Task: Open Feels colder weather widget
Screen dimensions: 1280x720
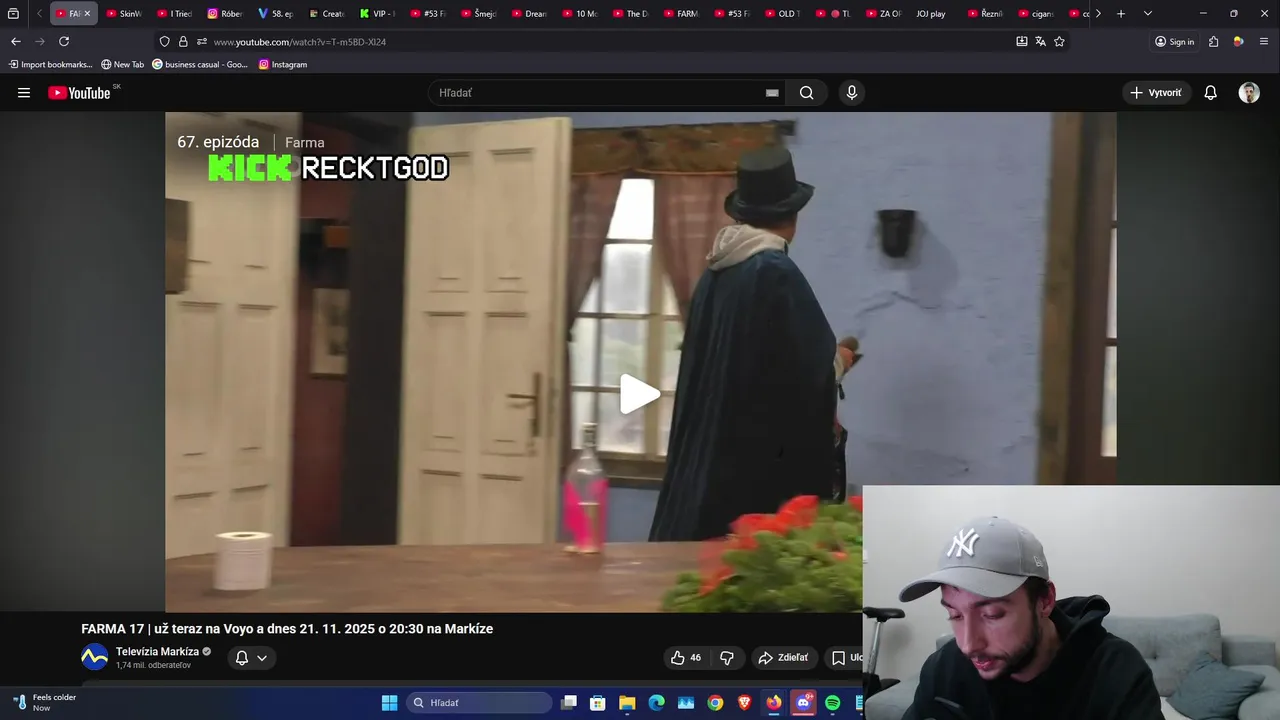Action: click(x=45, y=703)
